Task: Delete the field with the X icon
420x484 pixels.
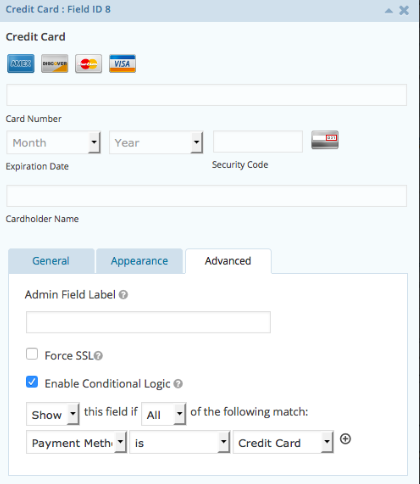Action: (x=404, y=10)
